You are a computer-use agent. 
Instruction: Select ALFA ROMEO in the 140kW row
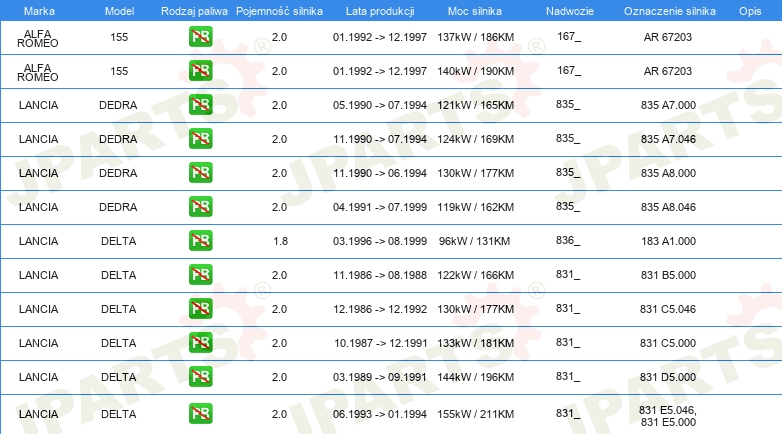[38, 72]
